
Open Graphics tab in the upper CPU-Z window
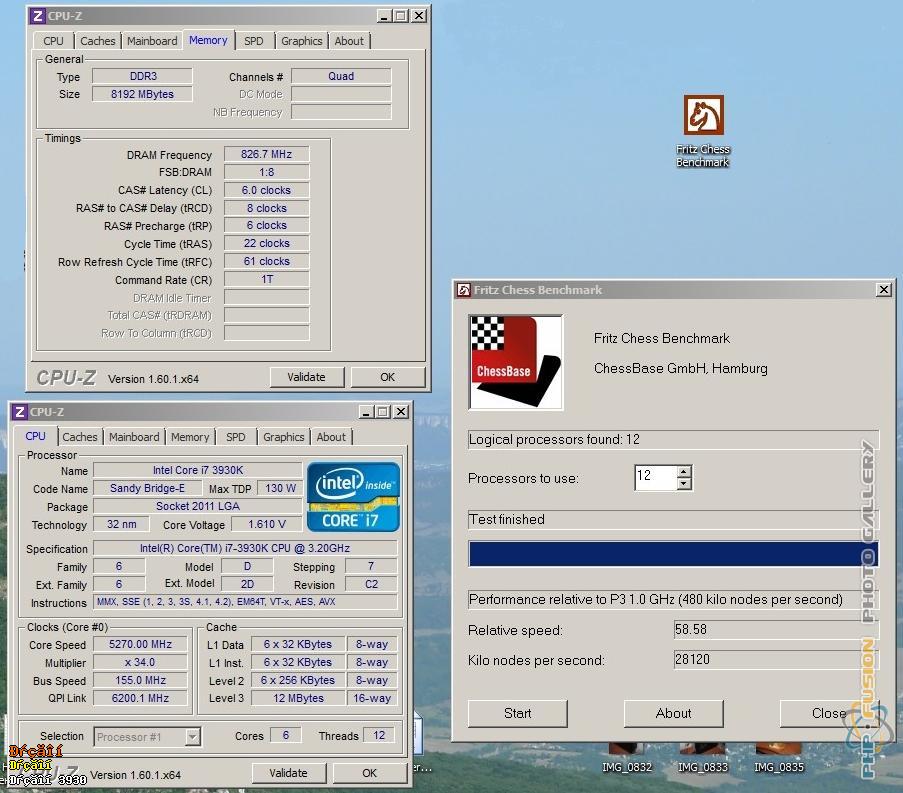click(302, 41)
